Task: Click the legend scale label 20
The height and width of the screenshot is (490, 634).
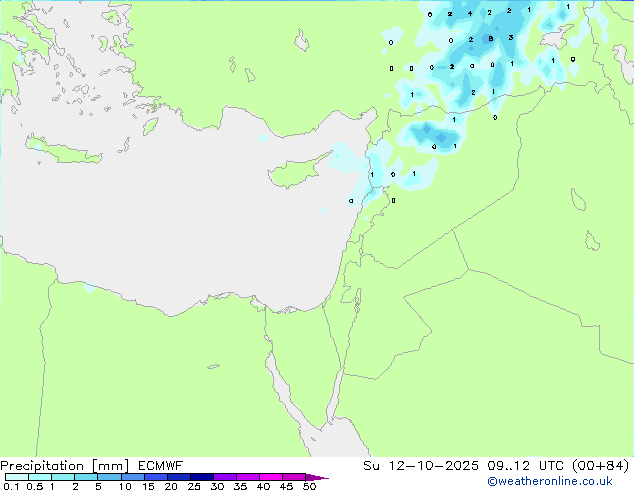Action: [x=171, y=486]
